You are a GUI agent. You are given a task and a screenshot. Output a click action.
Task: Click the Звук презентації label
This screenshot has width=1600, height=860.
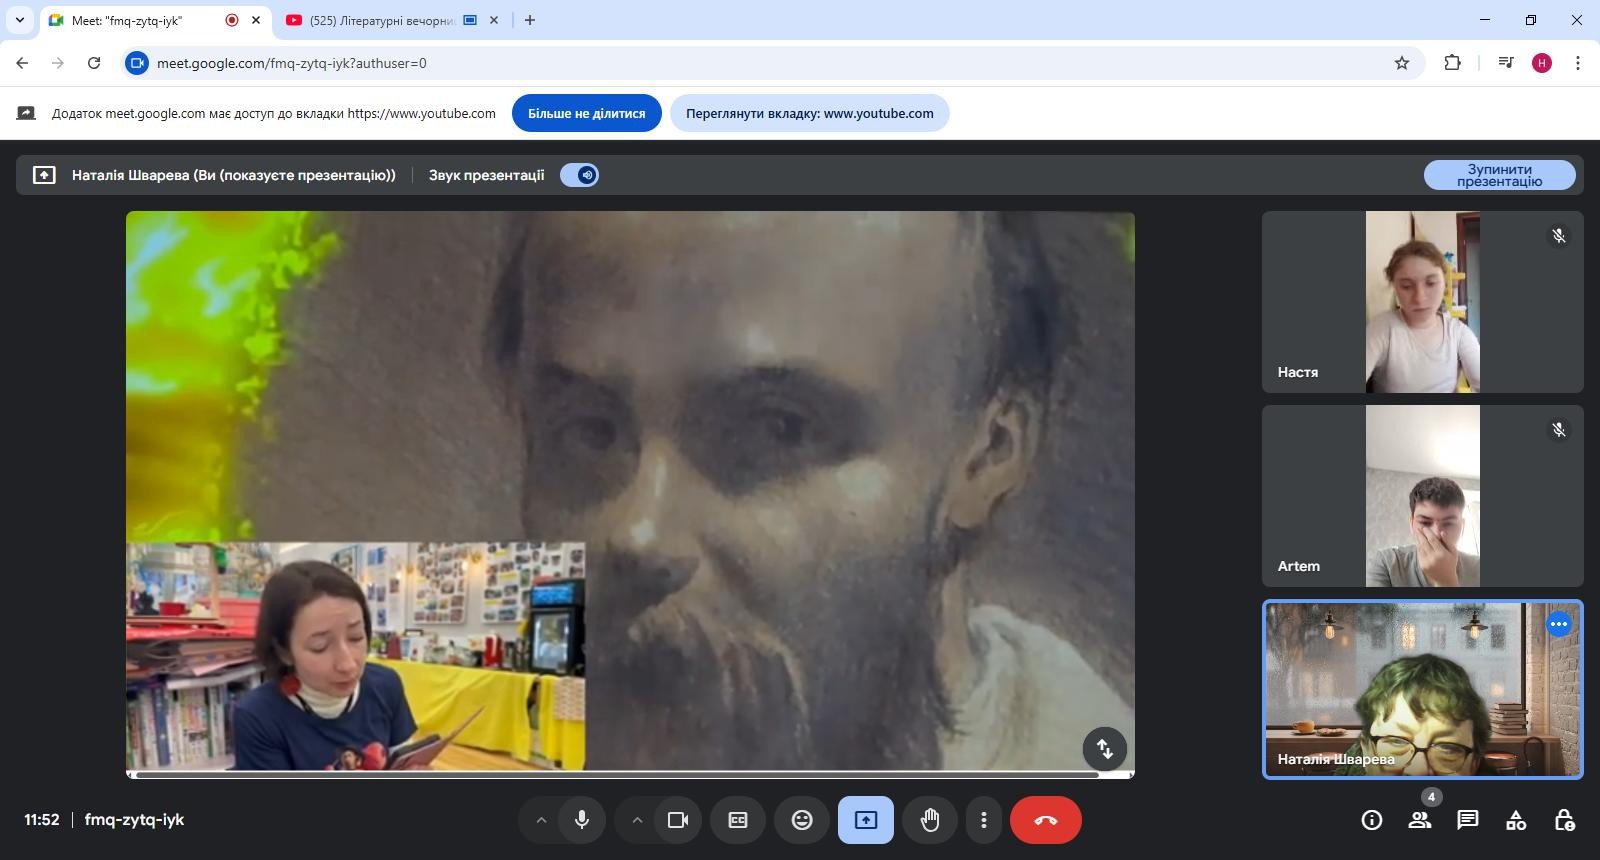click(487, 175)
